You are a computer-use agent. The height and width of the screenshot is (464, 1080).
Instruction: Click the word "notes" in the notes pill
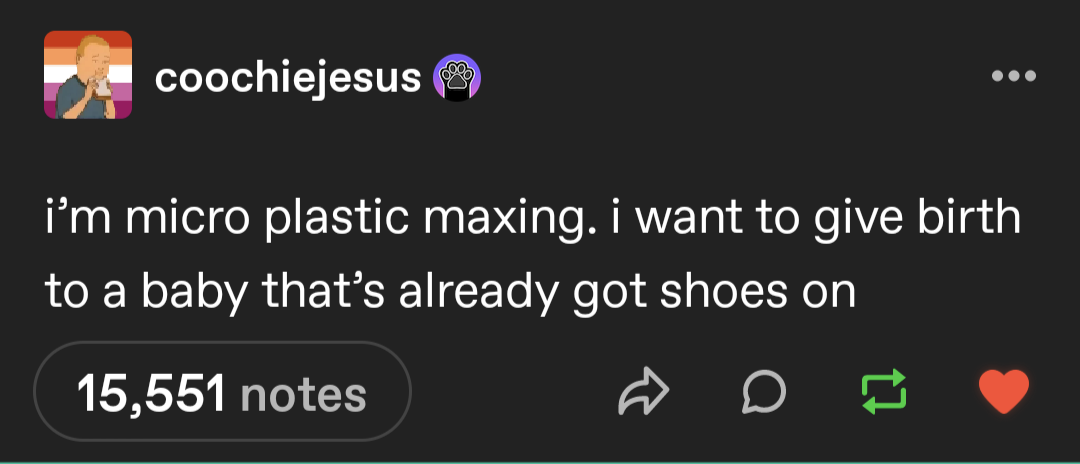(303, 394)
